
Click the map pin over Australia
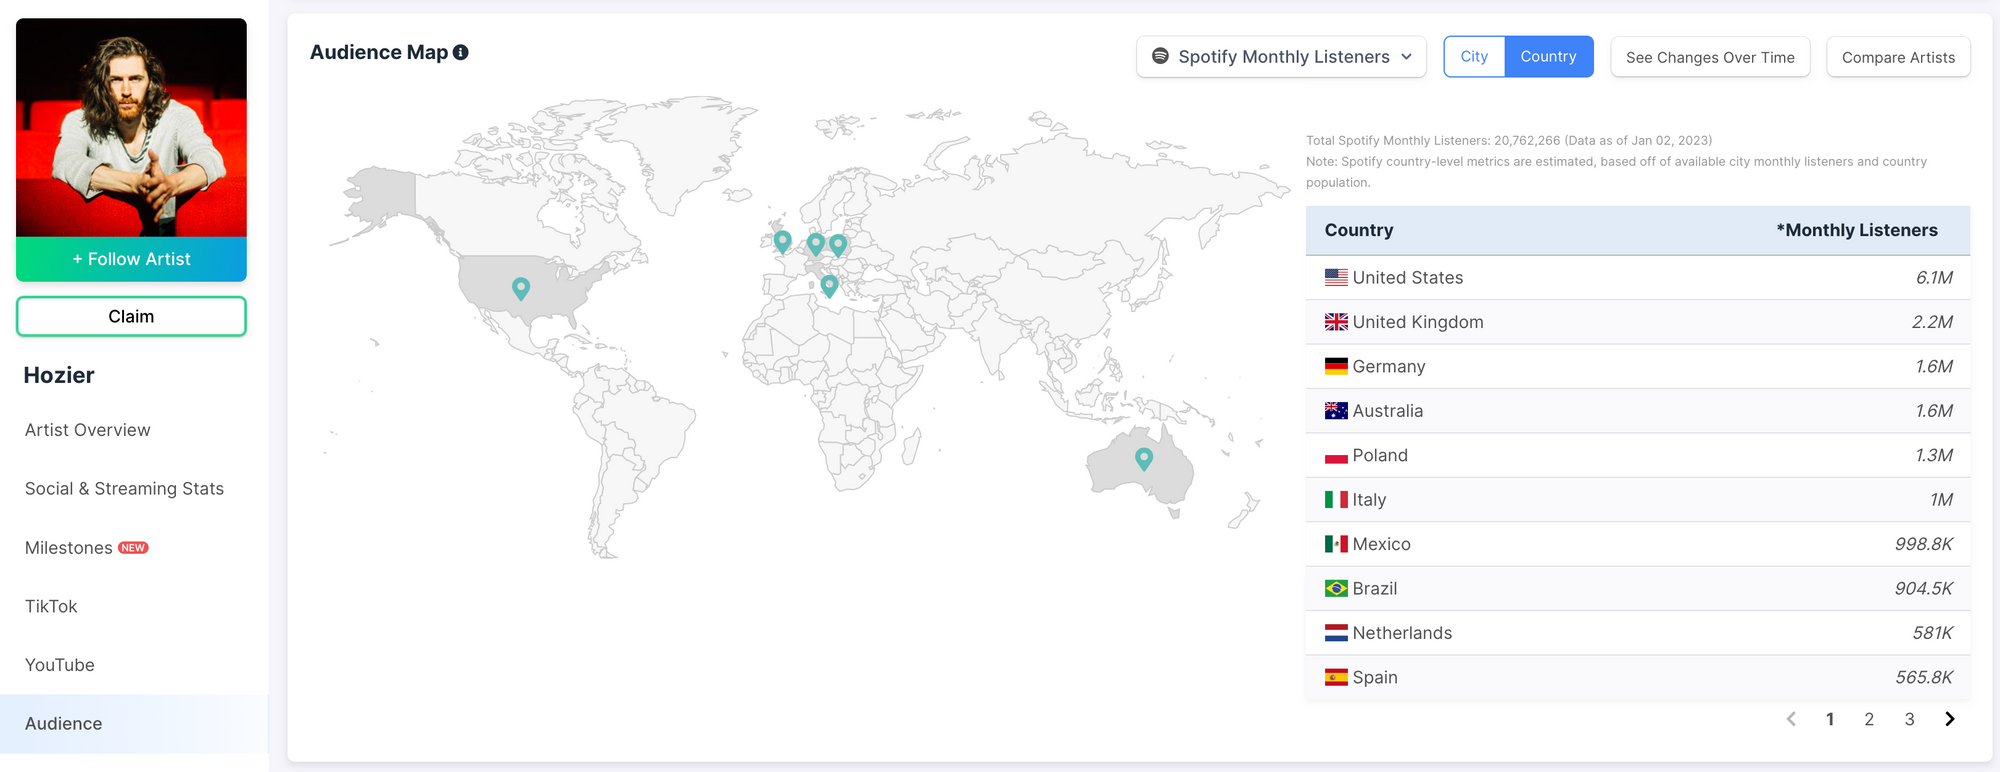(1144, 458)
